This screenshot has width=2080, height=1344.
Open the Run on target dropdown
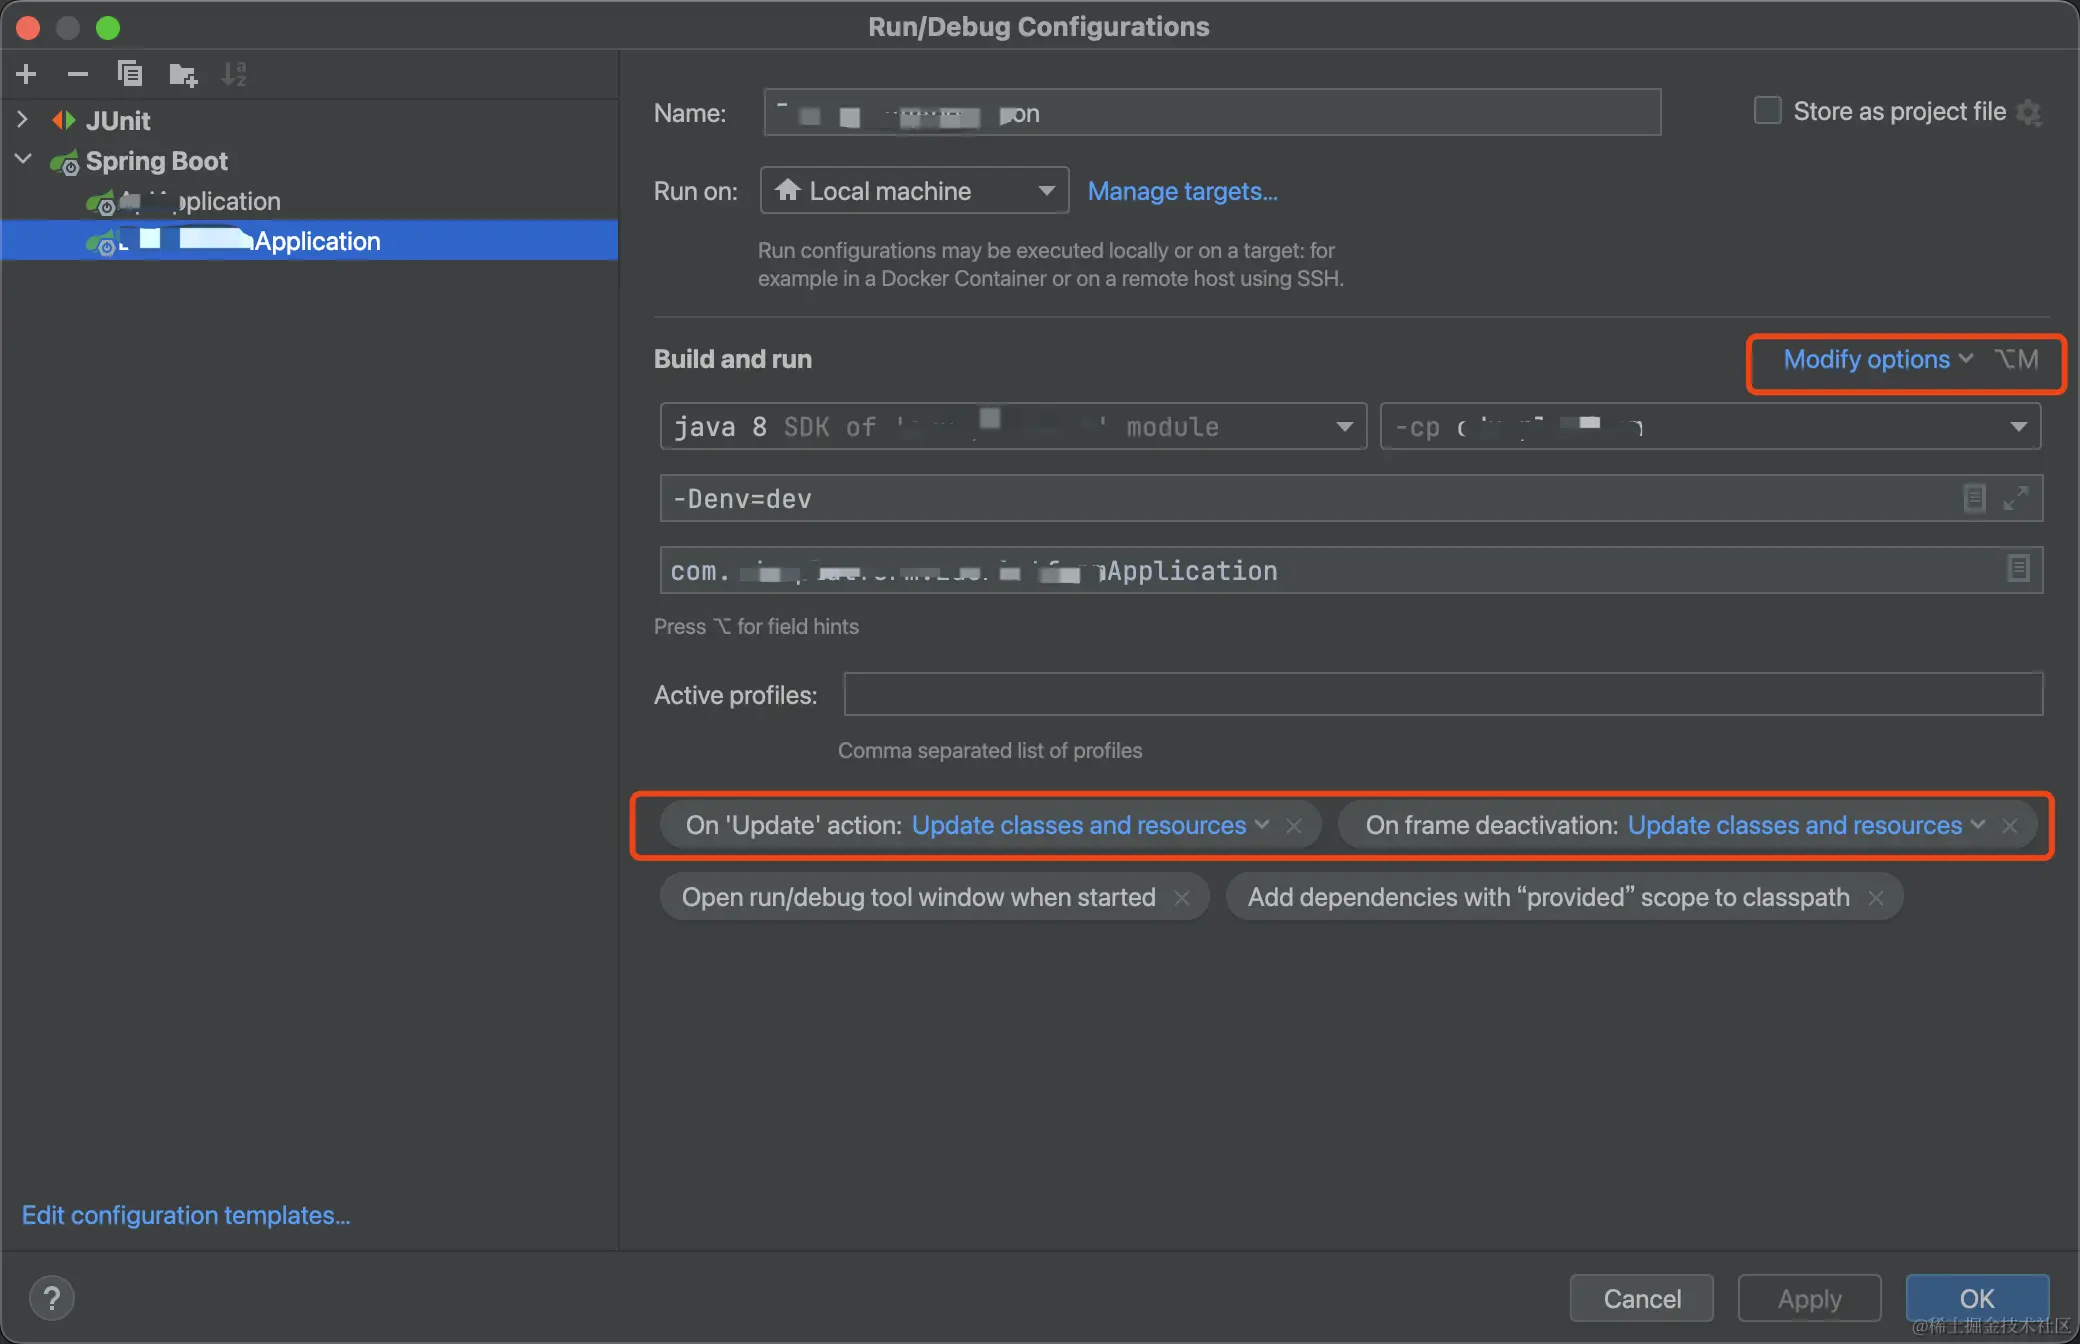[x=1045, y=190]
